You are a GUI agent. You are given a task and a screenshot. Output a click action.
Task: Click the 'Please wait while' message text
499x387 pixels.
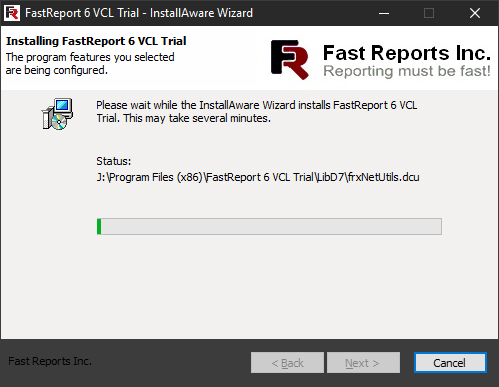pos(257,112)
